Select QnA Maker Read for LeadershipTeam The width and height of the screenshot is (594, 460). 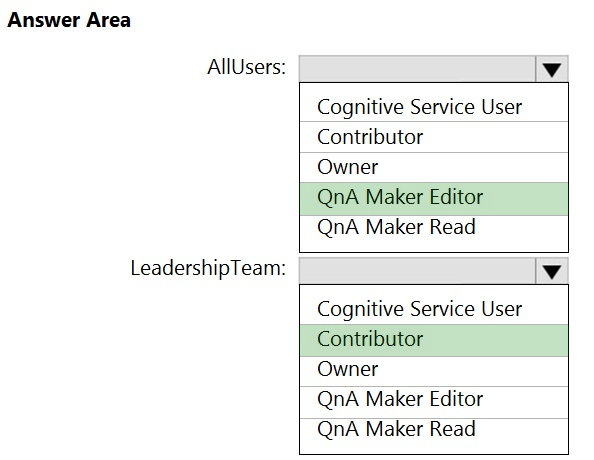pos(434,430)
